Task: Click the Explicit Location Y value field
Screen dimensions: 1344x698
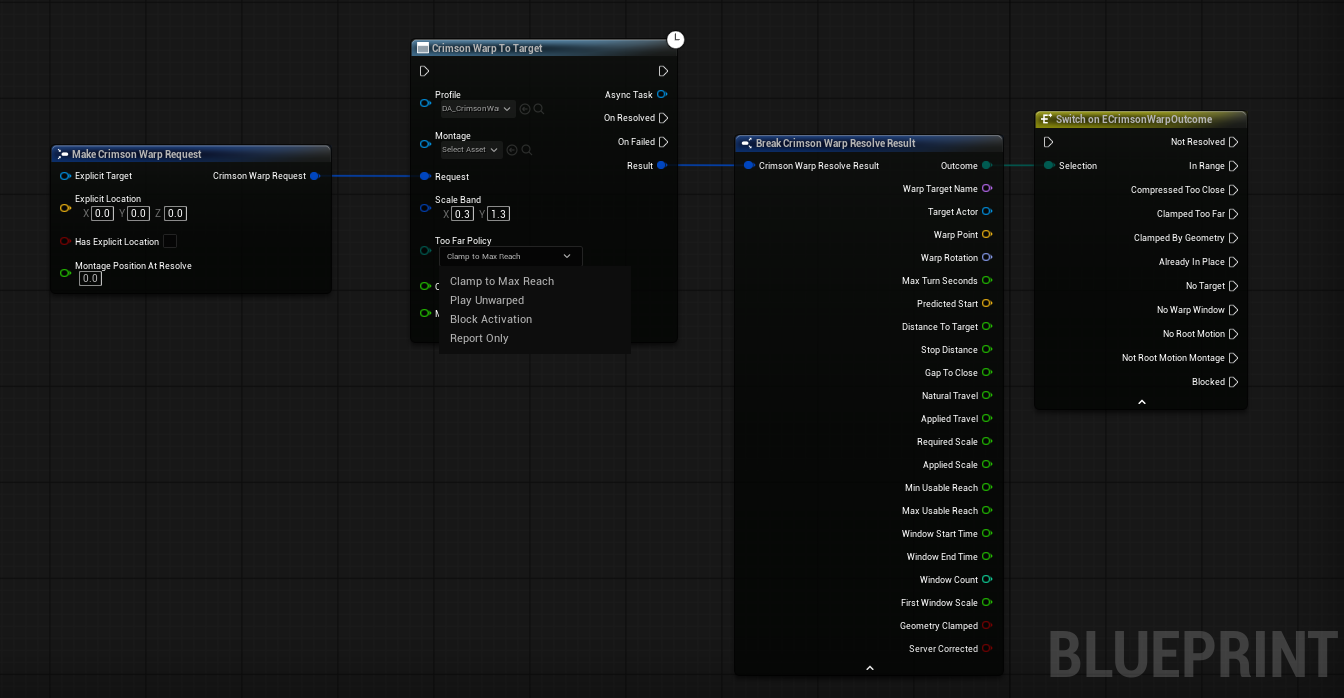Action: click(138, 213)
